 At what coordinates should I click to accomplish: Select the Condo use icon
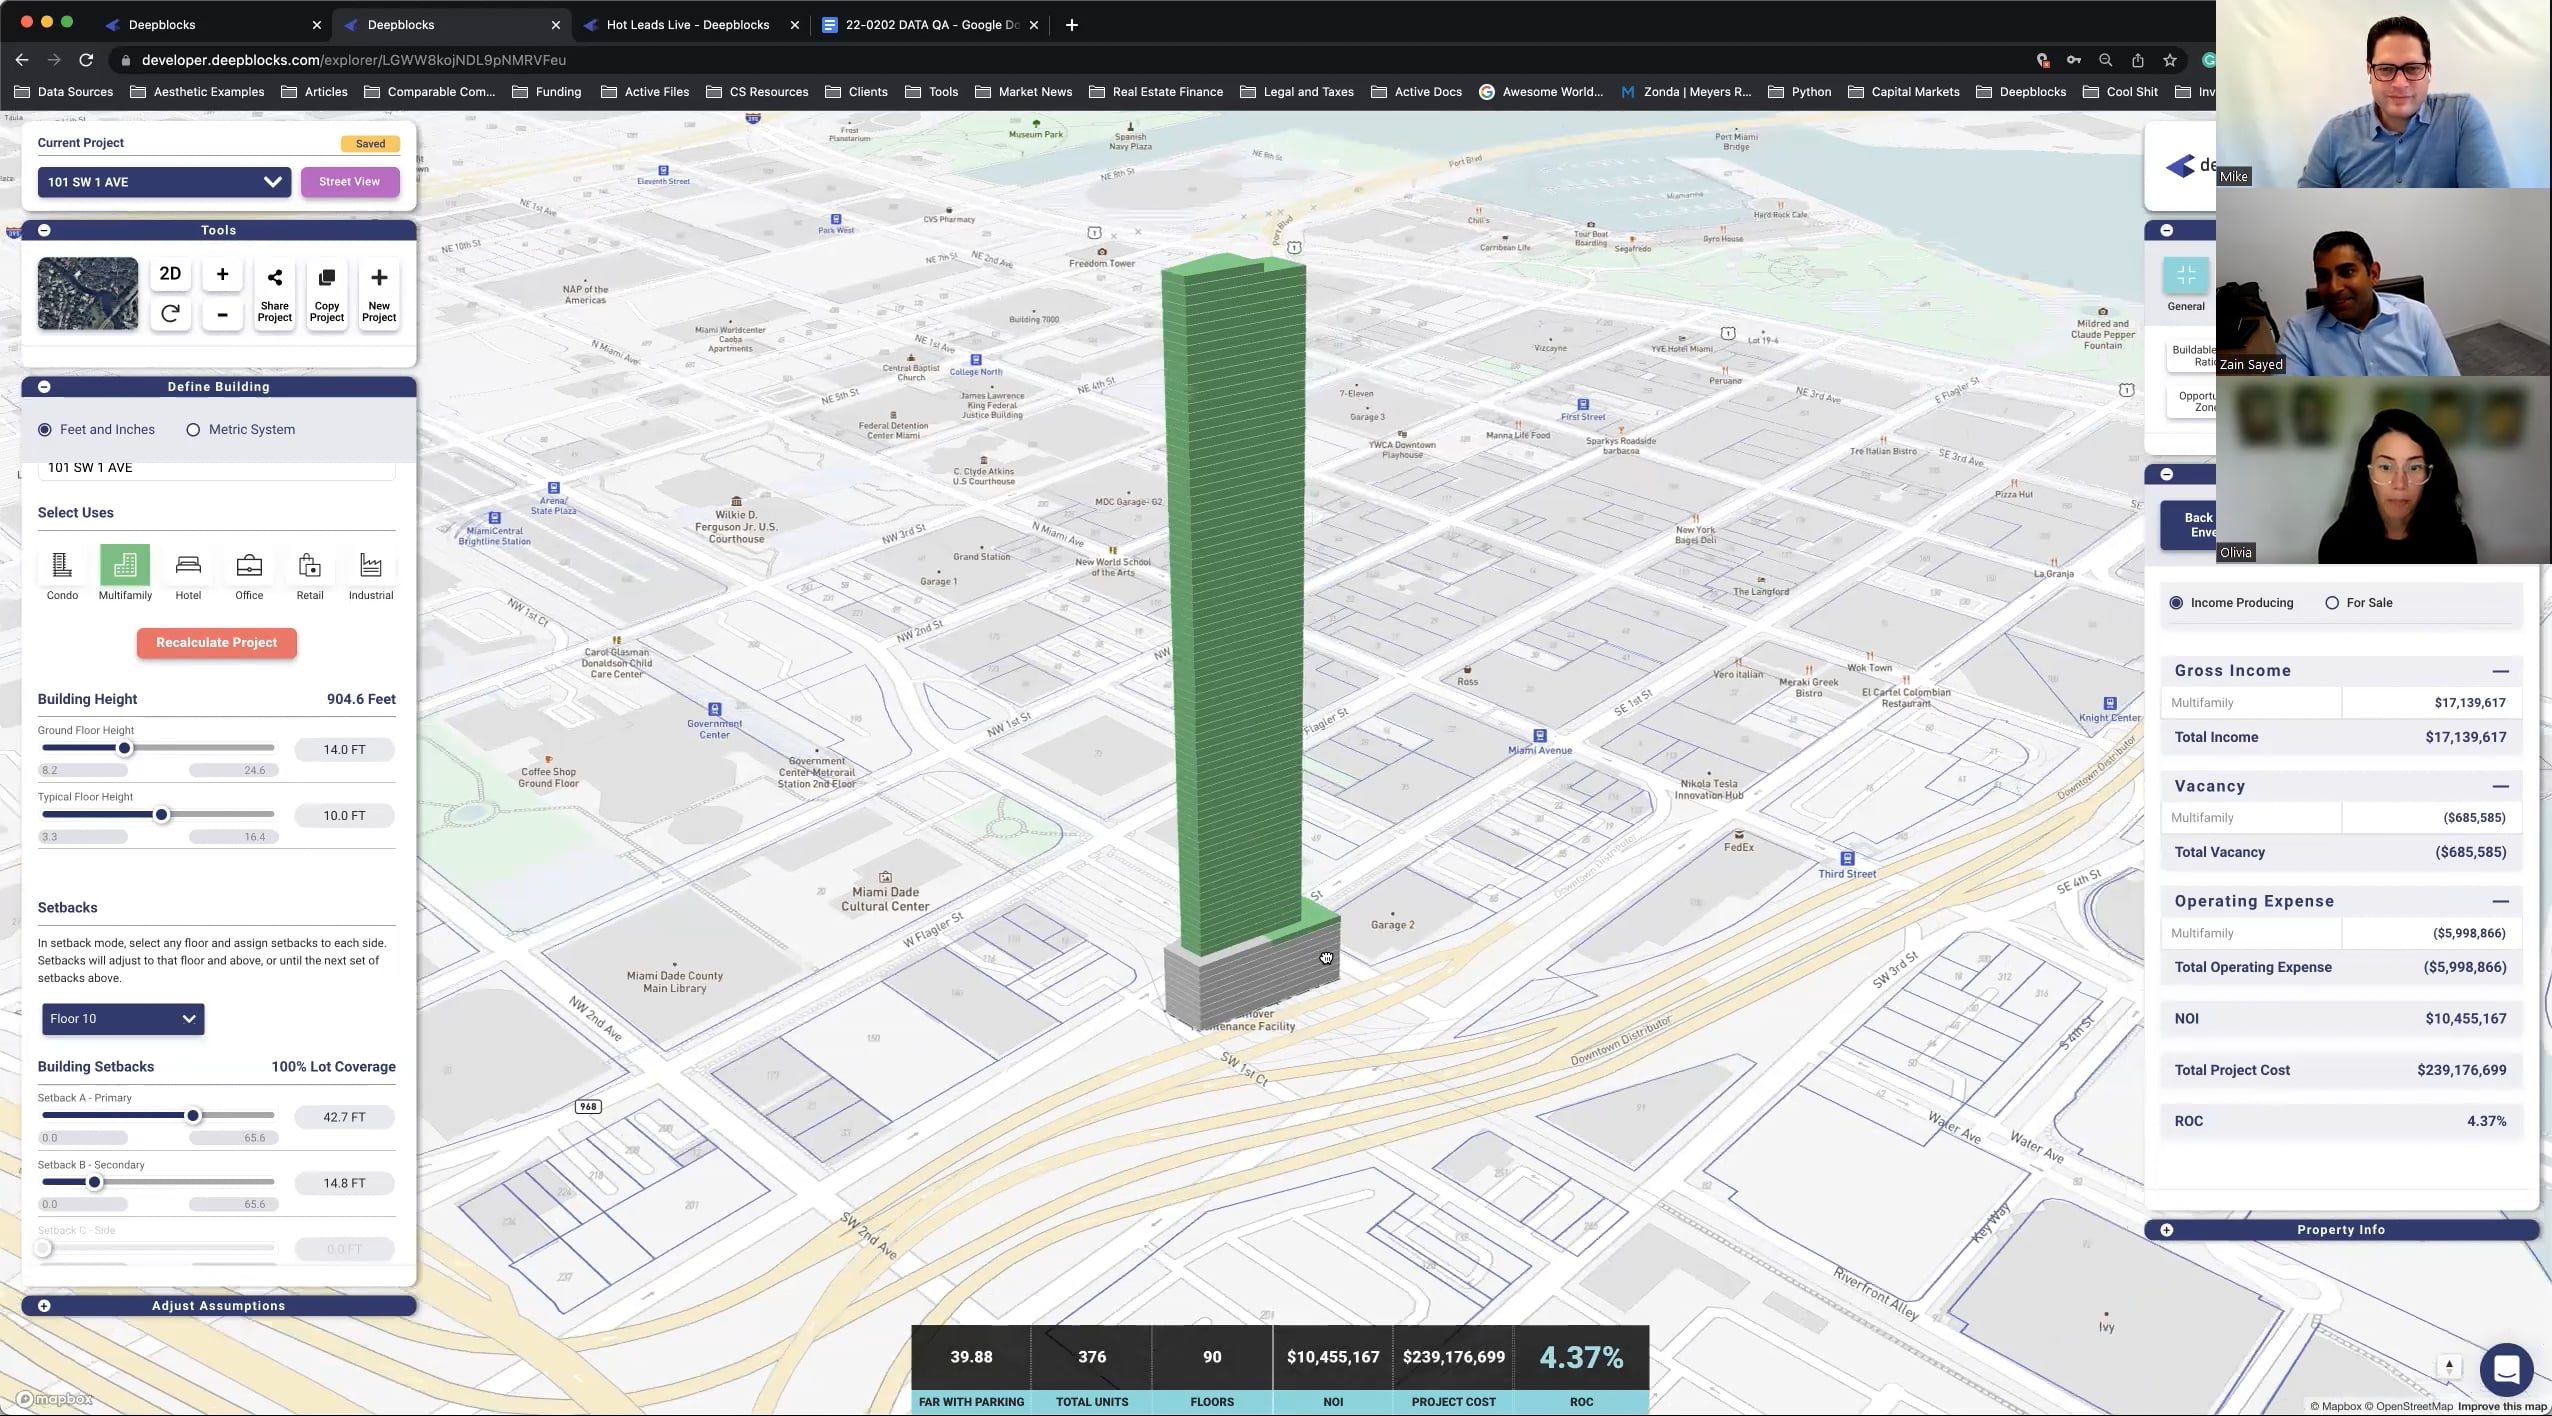click(62, 566)
